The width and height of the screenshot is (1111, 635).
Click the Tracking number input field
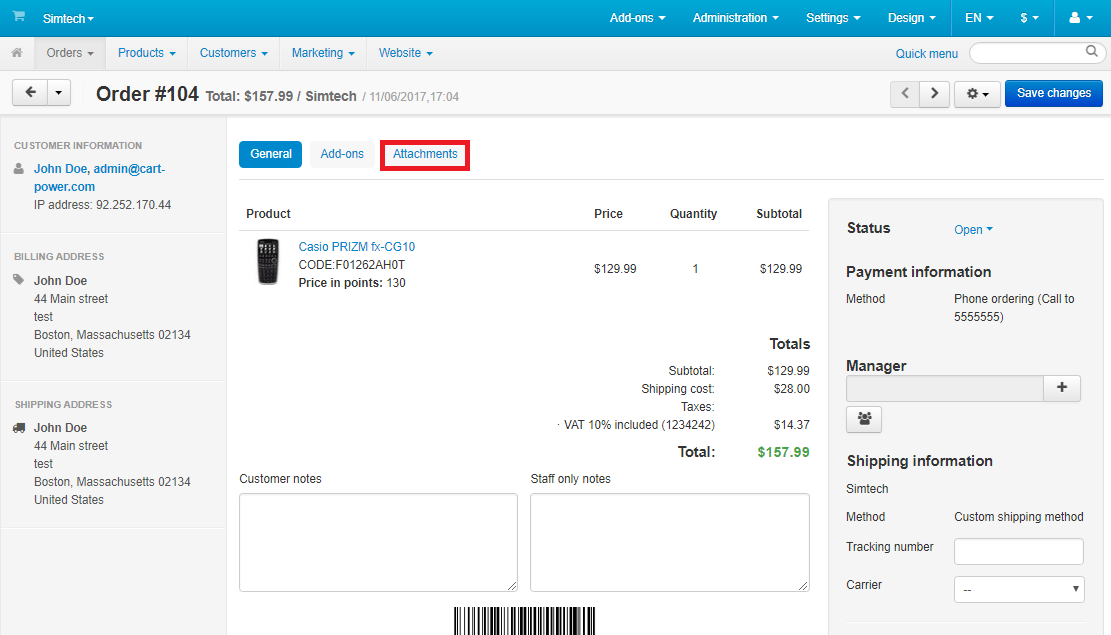1018,551
